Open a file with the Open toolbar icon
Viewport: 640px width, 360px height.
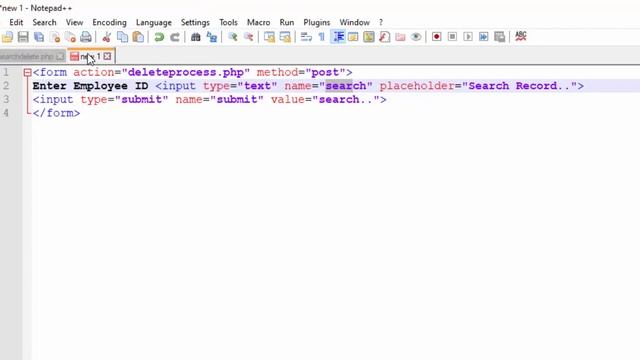[7, 37]
